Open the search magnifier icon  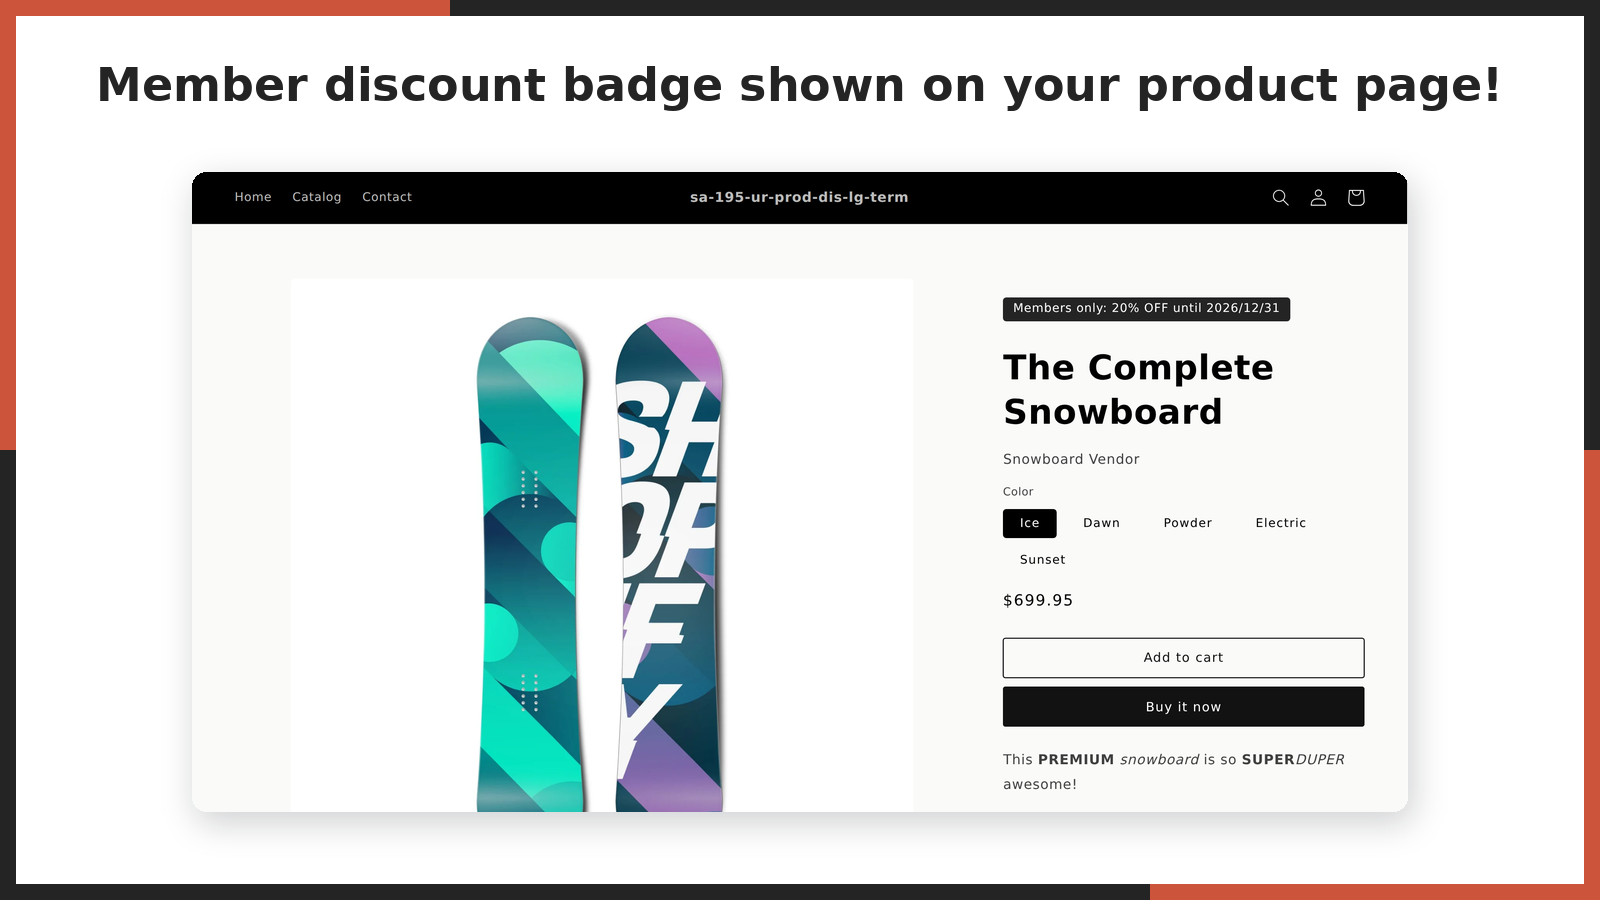click(1280, 198)
